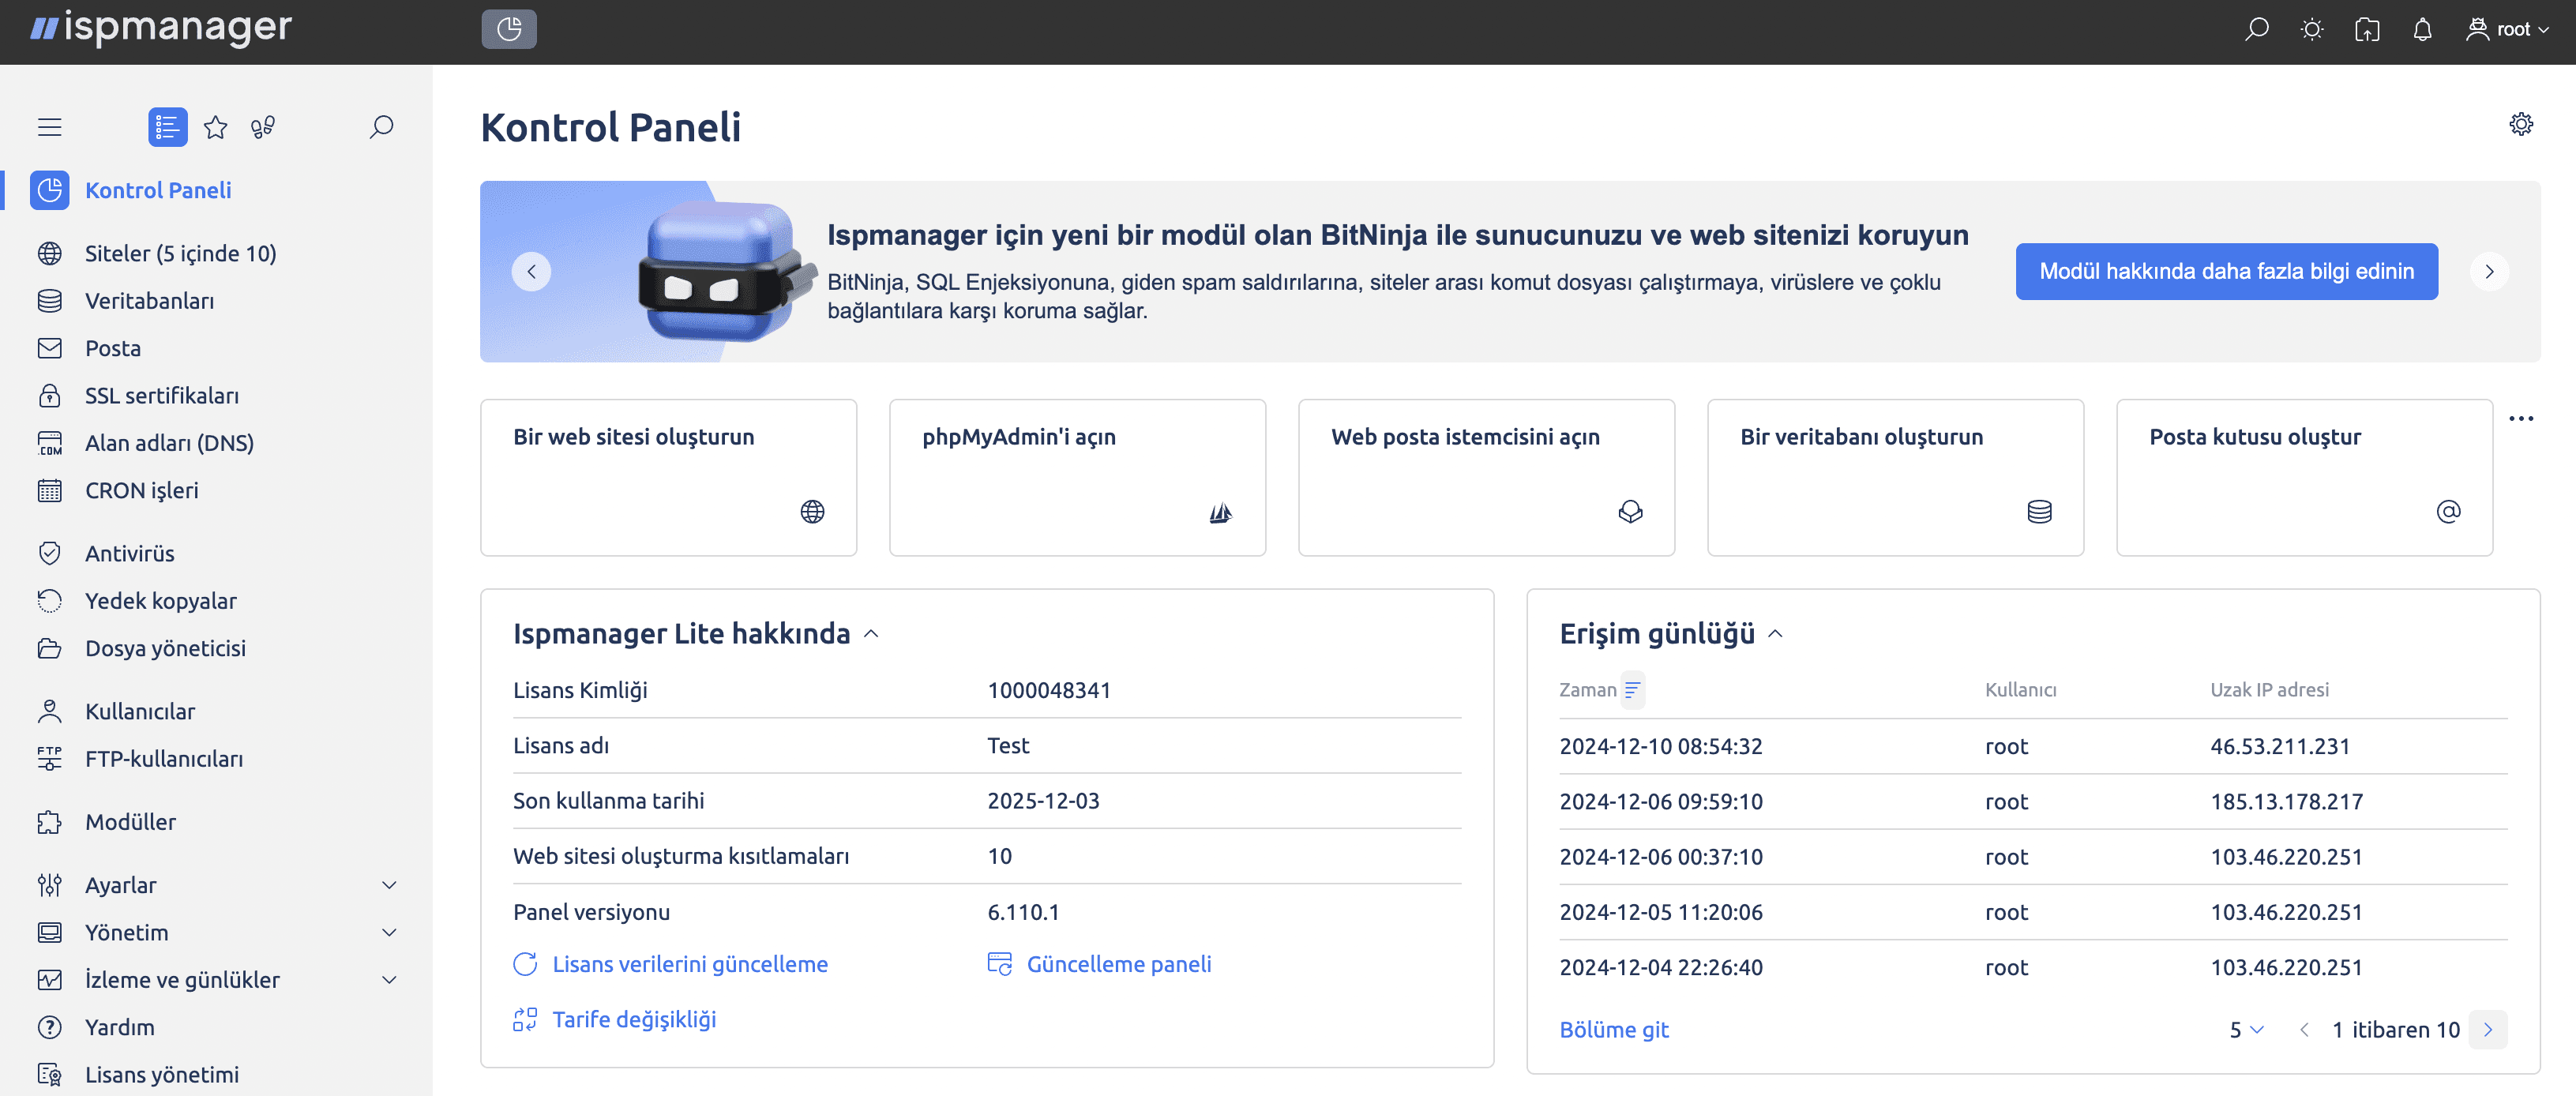Collapse Ispmanager Lite hakkında panel
The width and height of the screenshot is (2576, 1096).
tap(871, 634)
